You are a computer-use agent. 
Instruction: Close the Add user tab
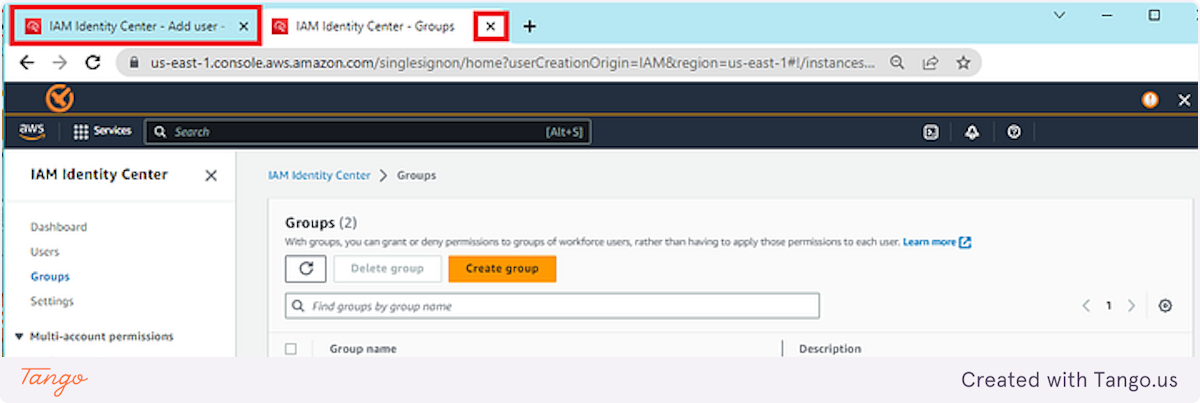(x=244, y=26)
